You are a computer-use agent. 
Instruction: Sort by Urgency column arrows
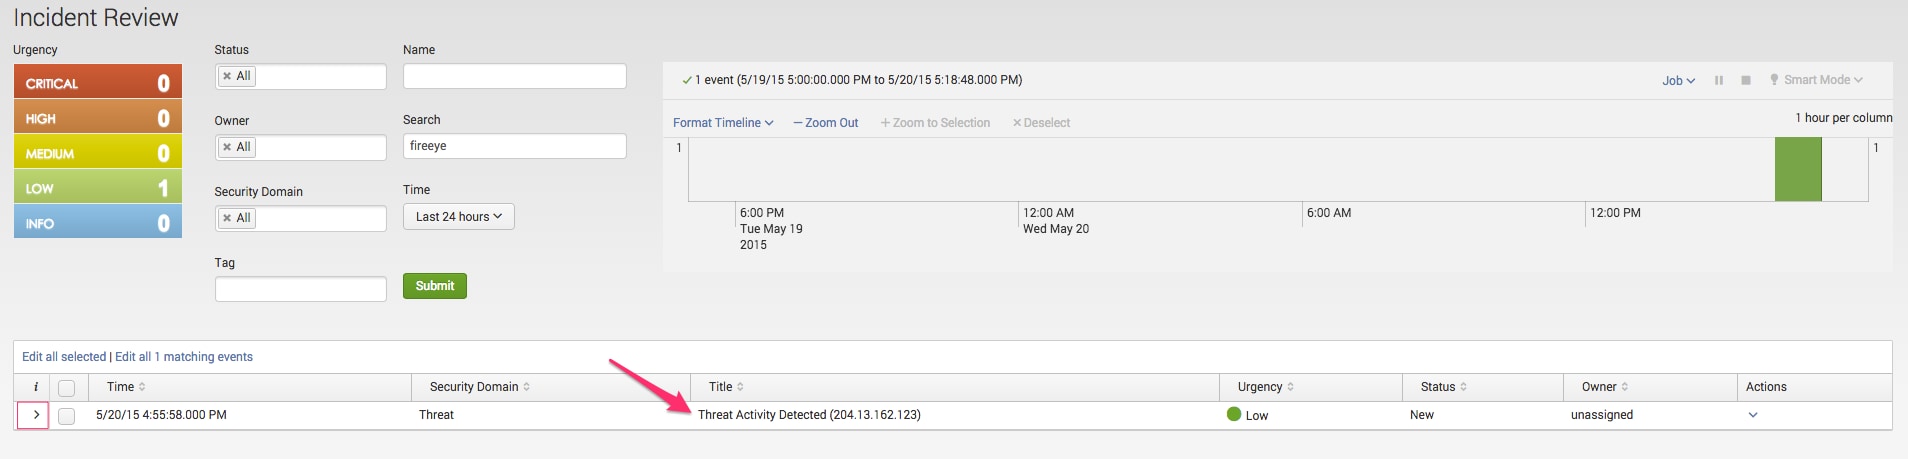1291,387
